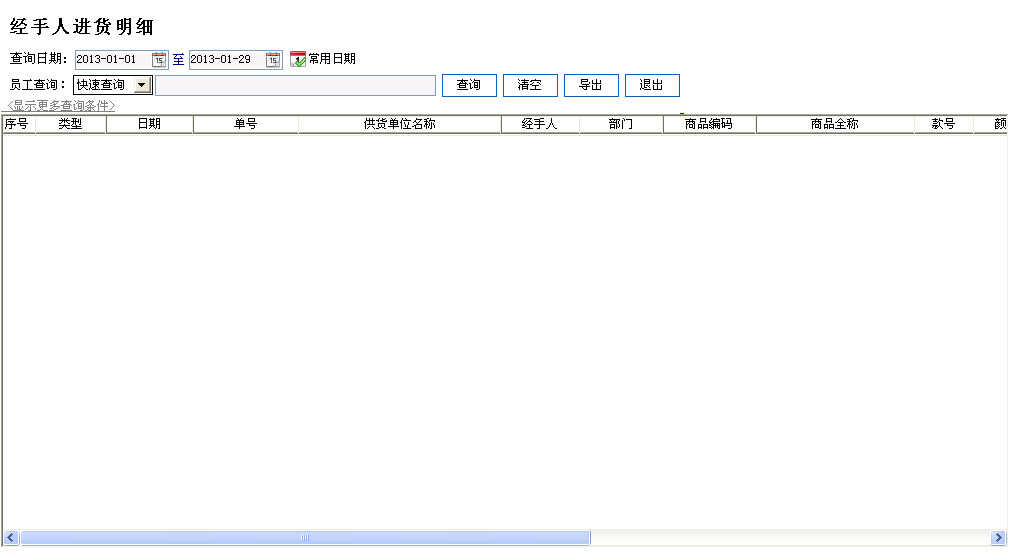Click the 单号 column header
1010x553 pixels.
[x=245, y=124]
